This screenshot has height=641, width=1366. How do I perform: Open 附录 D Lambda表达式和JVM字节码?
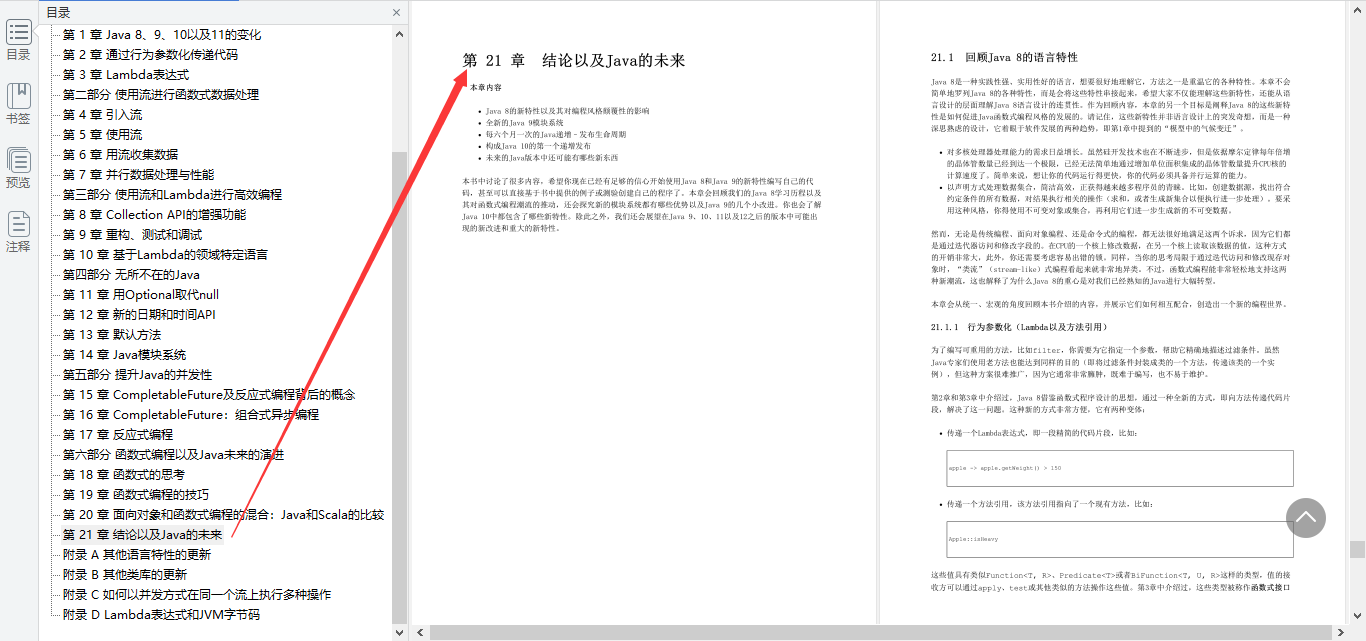[161, 615]
